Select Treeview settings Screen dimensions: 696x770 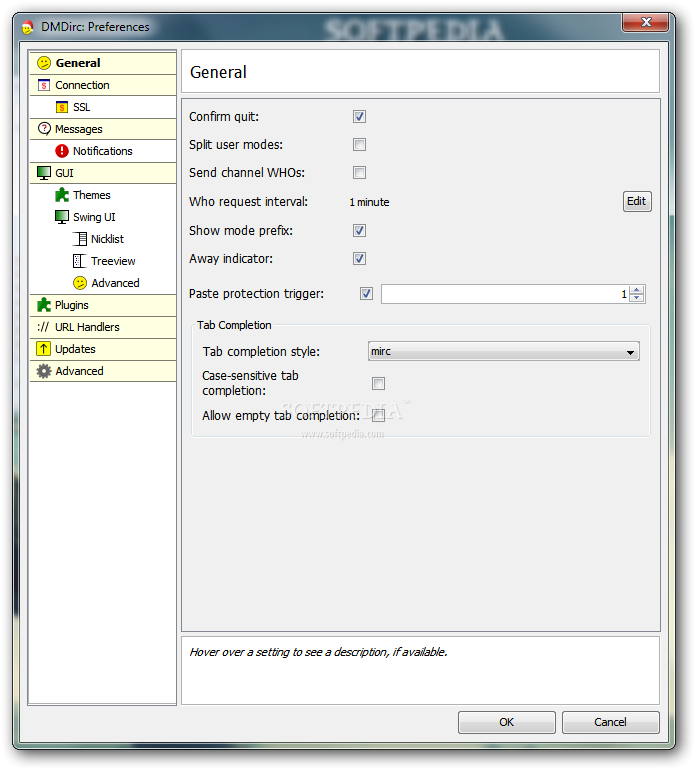point(103,261)
